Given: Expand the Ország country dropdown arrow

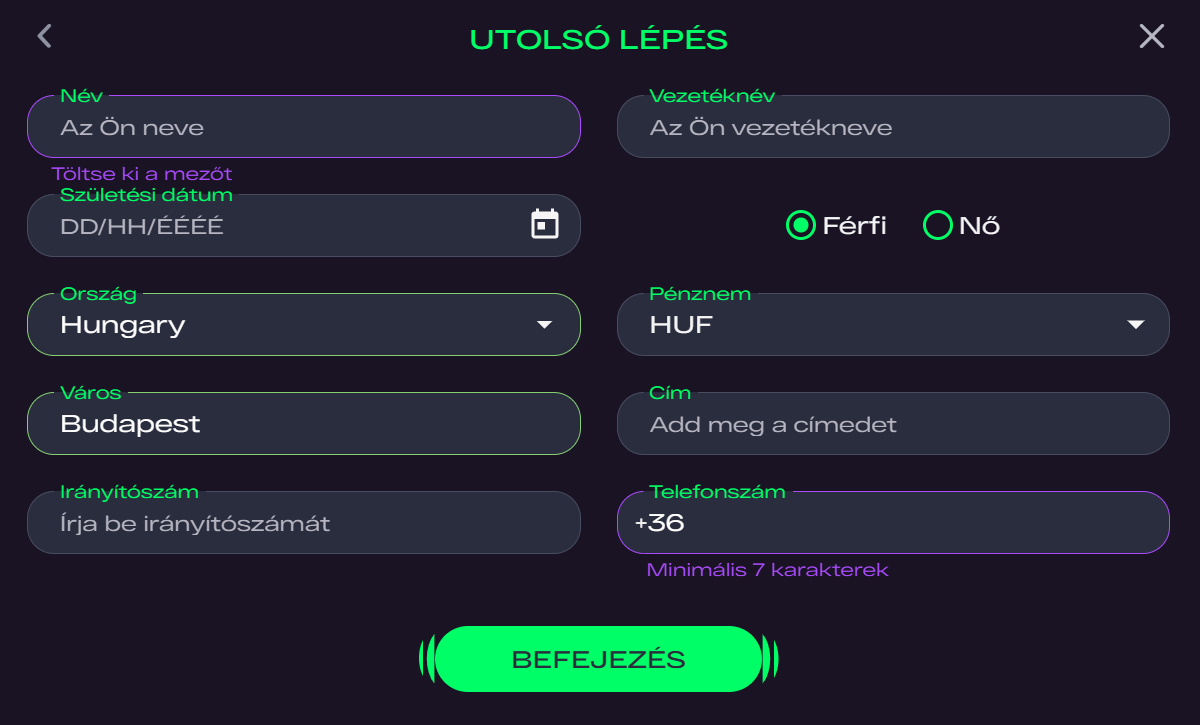Looking at the screenshot, I should 544,325.
